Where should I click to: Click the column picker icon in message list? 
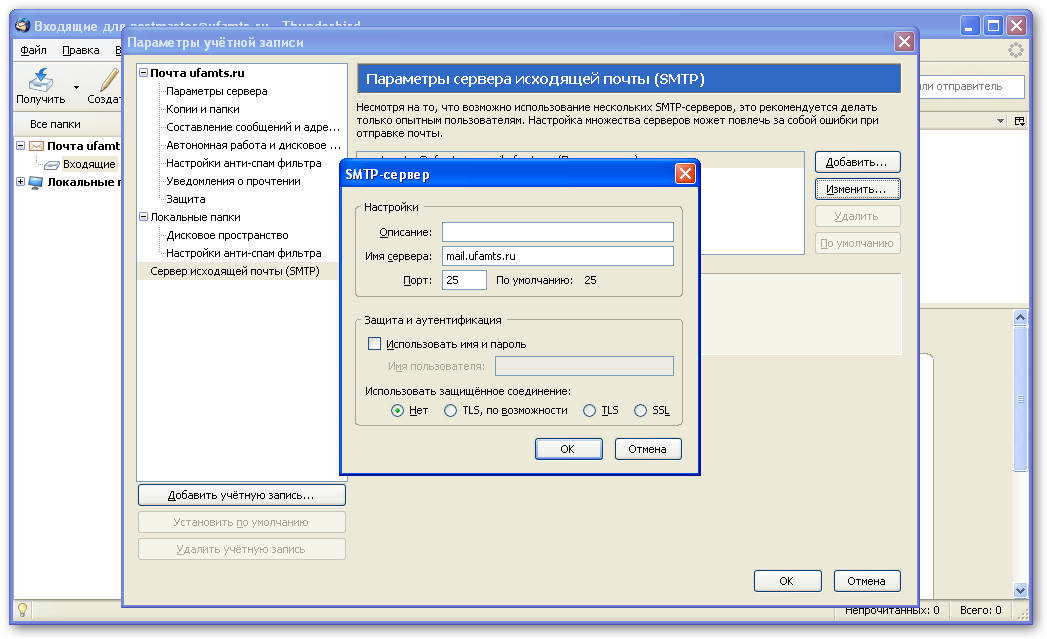pyautogui.click(x=1020, y=121)
